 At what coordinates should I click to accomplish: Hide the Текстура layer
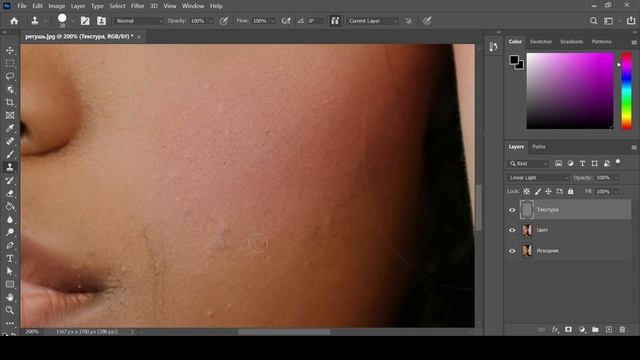[x=512, y=210]
